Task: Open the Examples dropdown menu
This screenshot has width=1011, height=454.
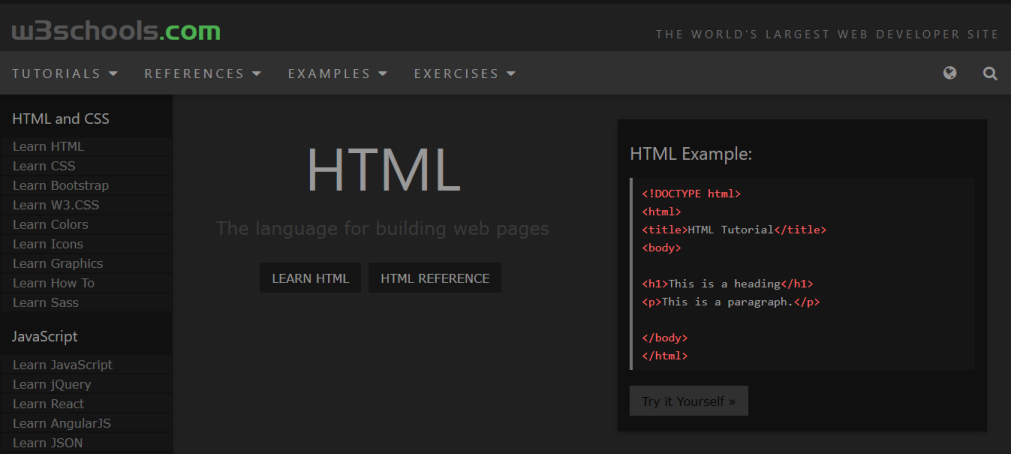Action: pos(337,74)
